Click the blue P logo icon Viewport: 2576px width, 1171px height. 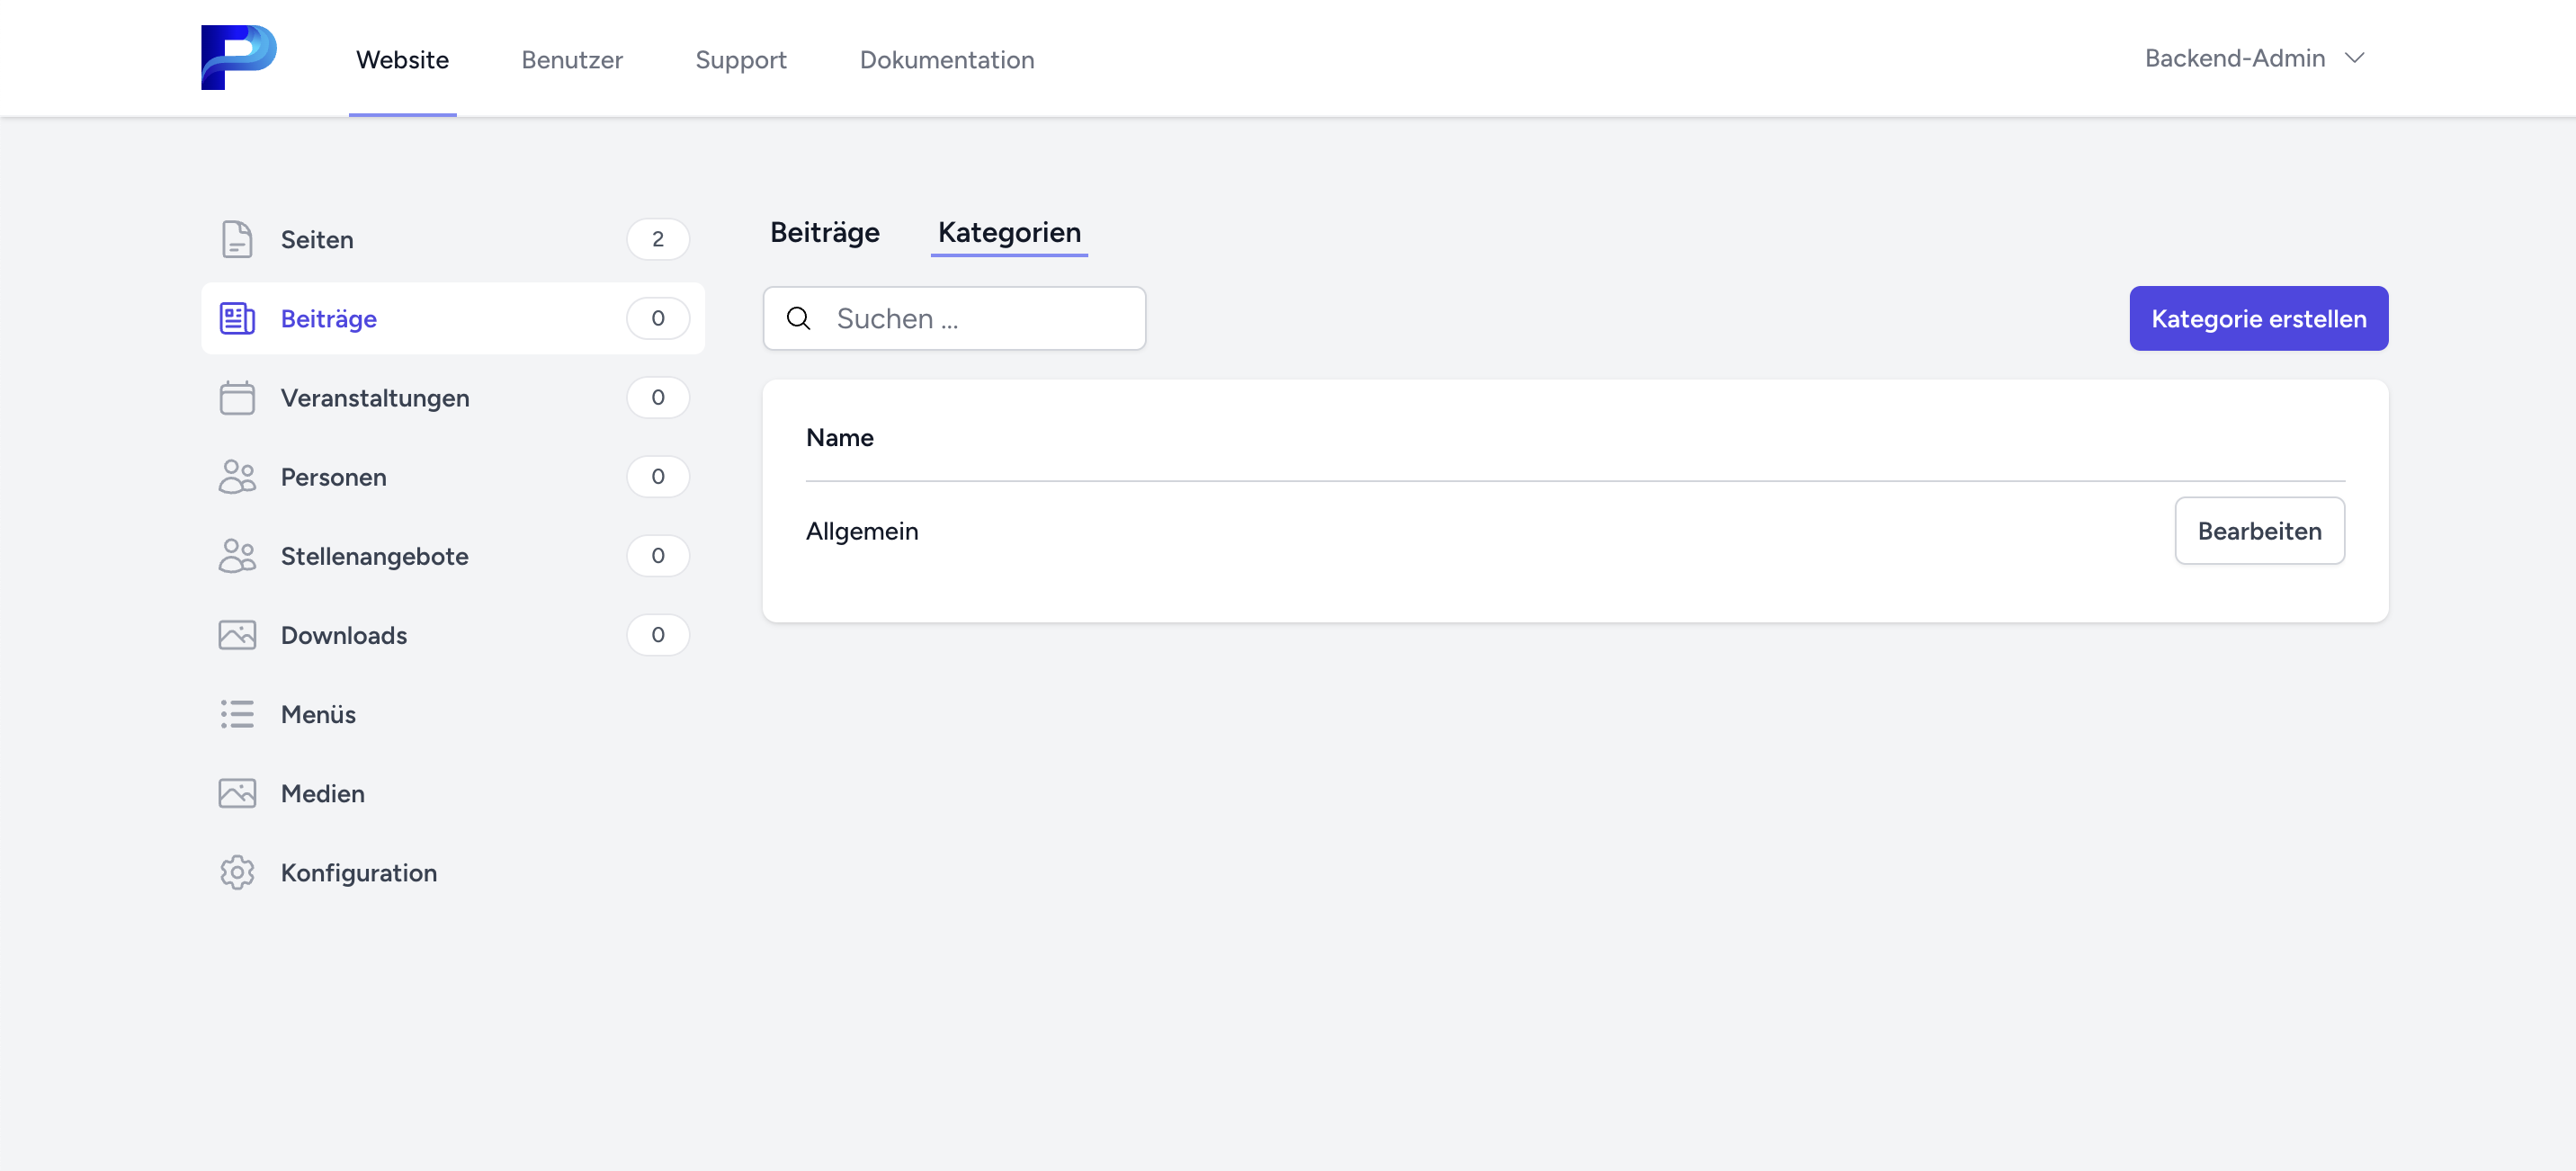[238, 57]
